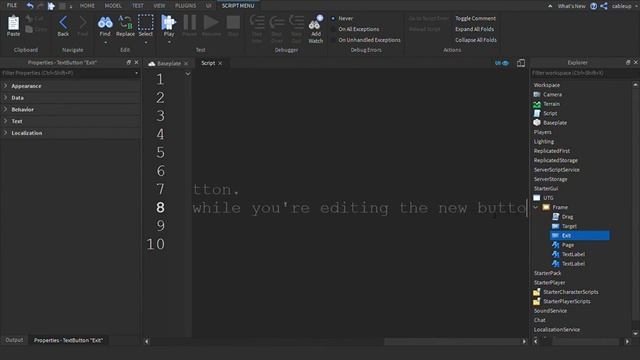Switch to the Output bottom tab
Screen dimensions: 640x360
[14, 340]
